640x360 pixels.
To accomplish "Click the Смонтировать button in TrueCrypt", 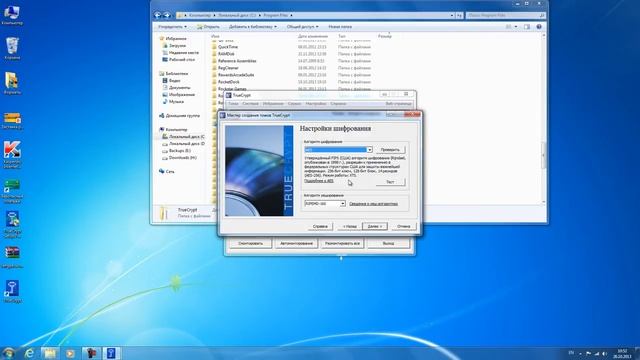I will pyautogui.click(x=250, y=243).
